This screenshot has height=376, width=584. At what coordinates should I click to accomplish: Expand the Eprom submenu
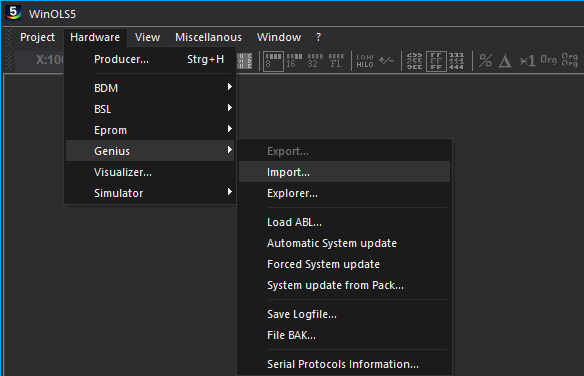150,130
